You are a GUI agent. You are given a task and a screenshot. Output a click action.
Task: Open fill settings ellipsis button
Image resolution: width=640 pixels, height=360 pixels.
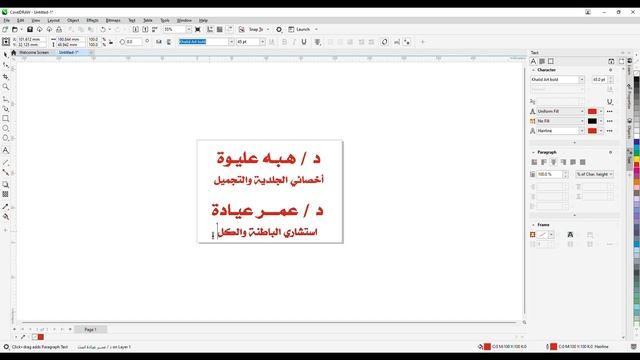pos(609,111)
